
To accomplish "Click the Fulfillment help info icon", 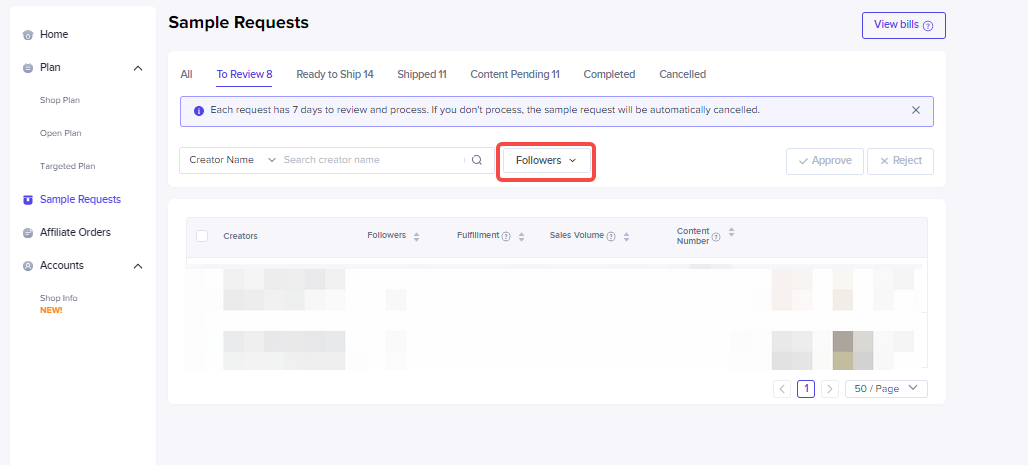I will (x=506, y=237).
